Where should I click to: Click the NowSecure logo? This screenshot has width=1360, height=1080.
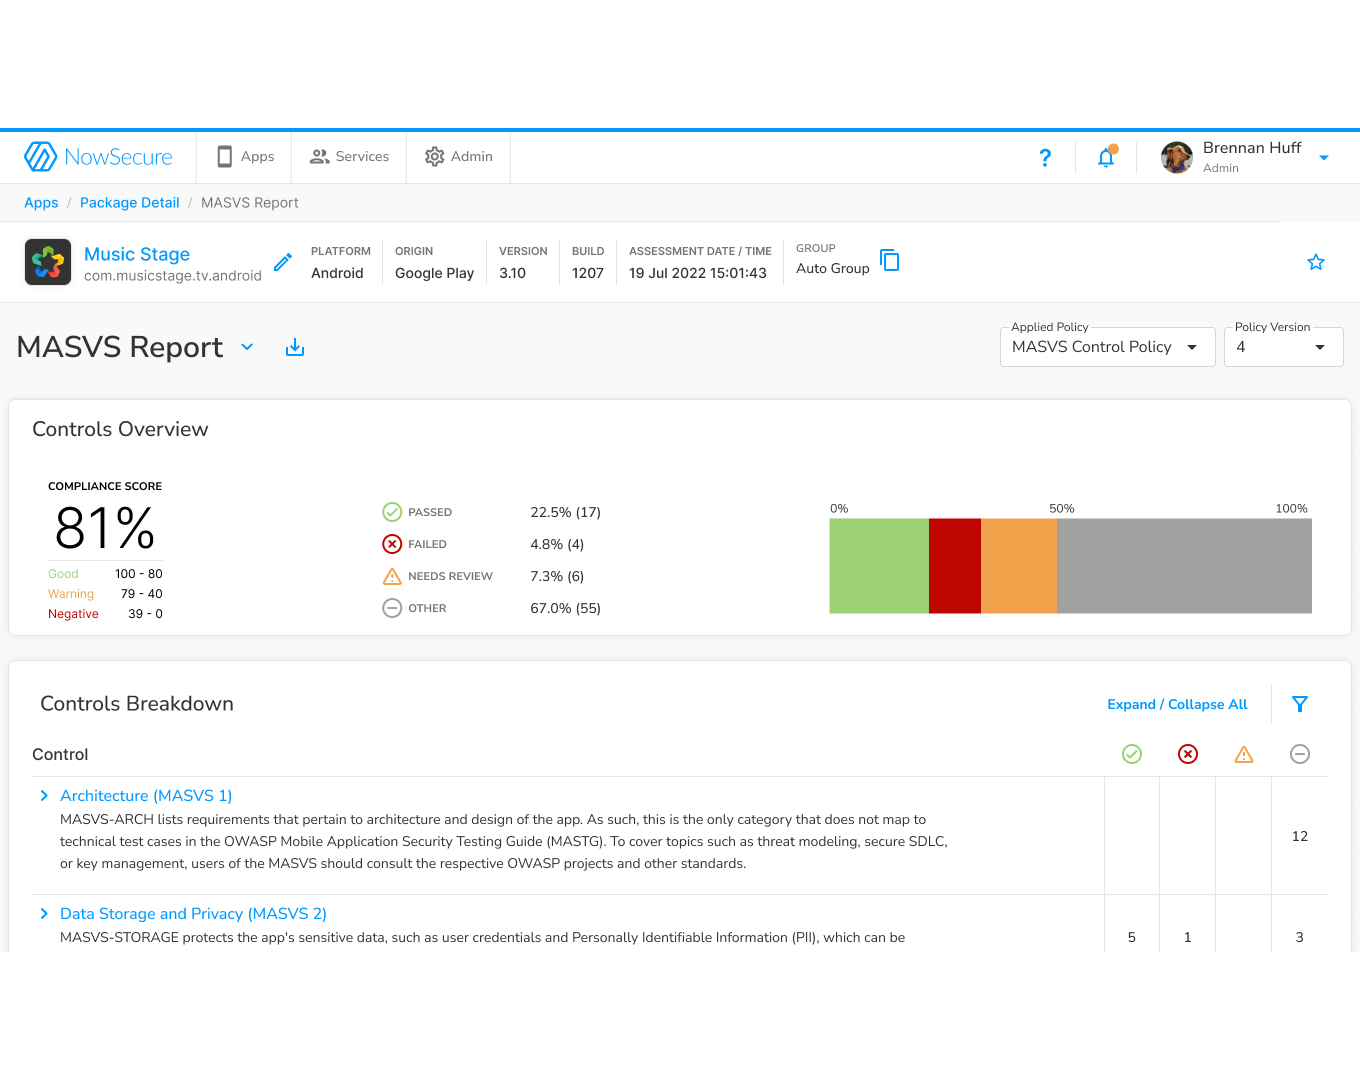(98, 157)
